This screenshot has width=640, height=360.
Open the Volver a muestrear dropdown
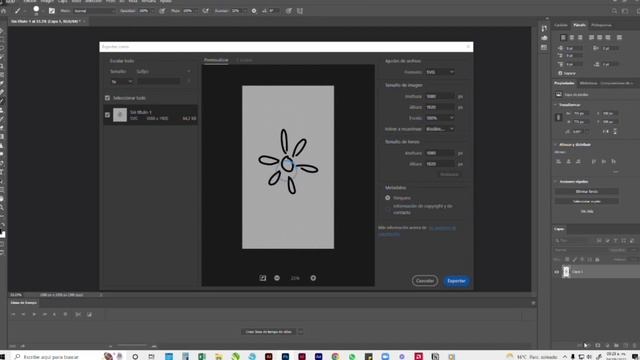coord(440,129)
